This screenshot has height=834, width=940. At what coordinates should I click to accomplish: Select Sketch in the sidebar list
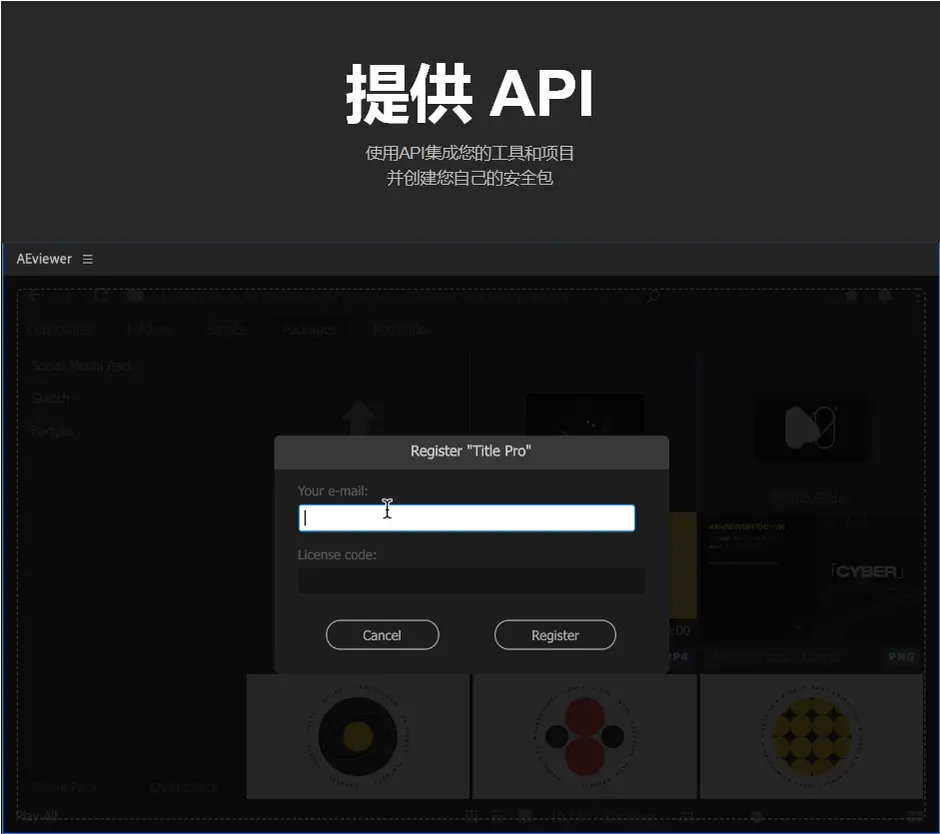(x=51, y=398)
